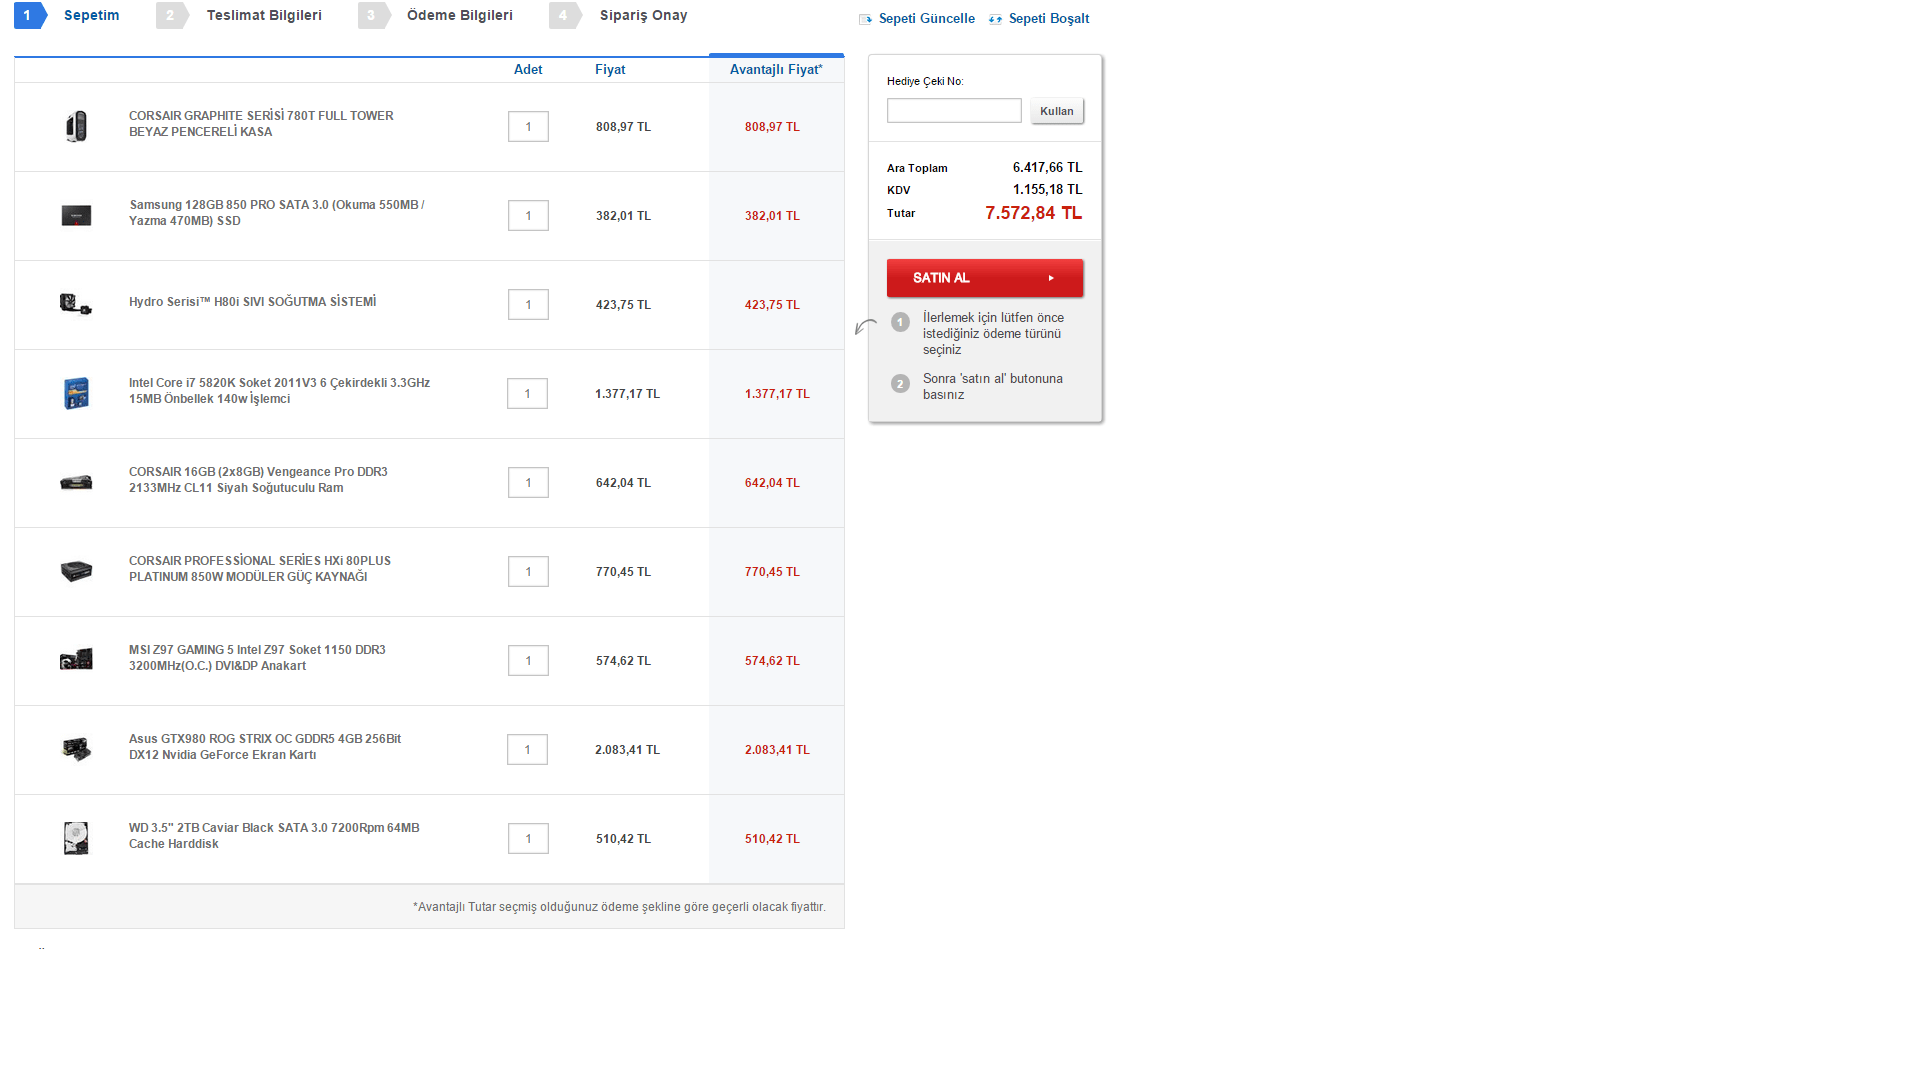Click the Hydro H80i cooler product image
The width and height of the screenshot is (1920, 1080).
[x=76, y=305]
